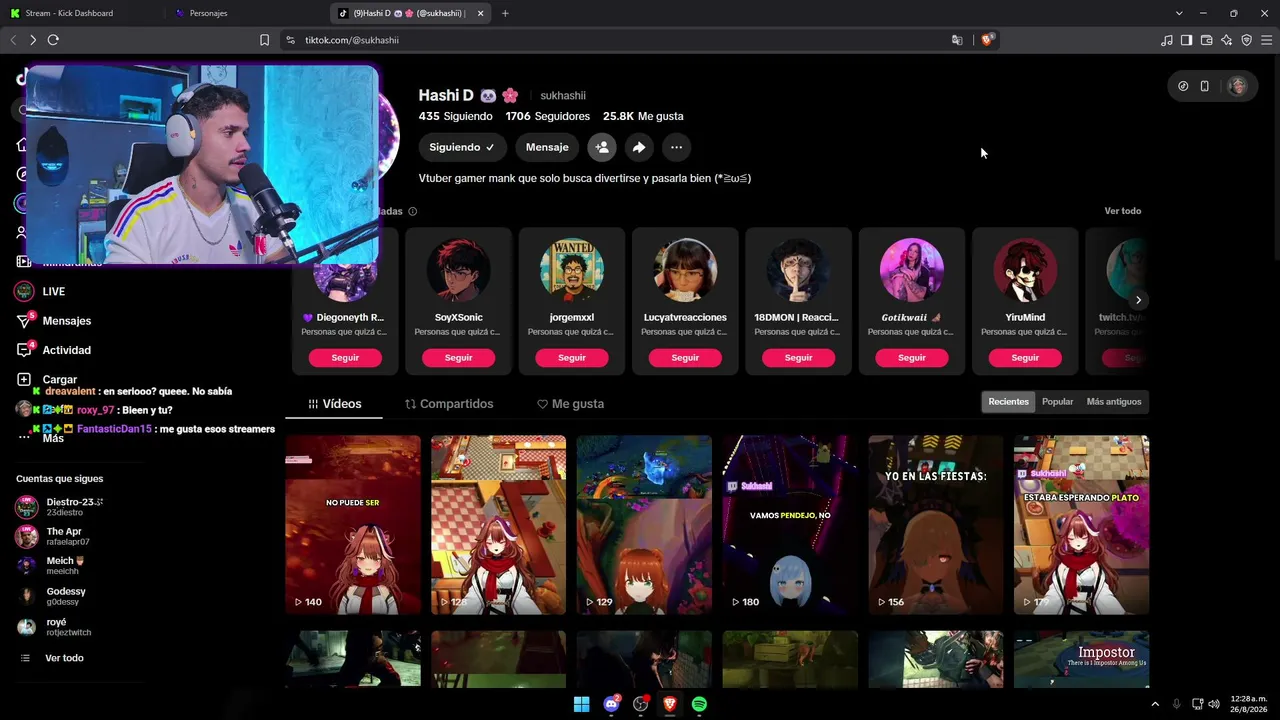Open the three-dot more options menu

tap(676, 147)
